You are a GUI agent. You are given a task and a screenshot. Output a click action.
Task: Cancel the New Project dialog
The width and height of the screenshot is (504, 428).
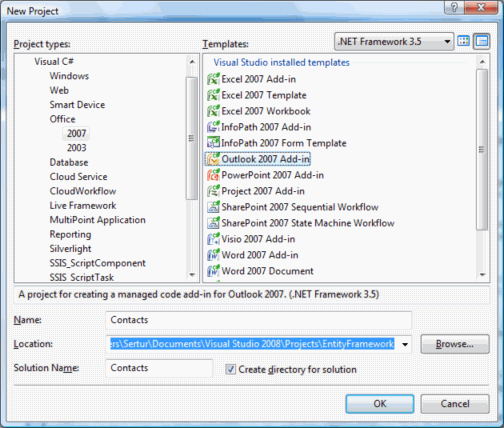point(455,404)
